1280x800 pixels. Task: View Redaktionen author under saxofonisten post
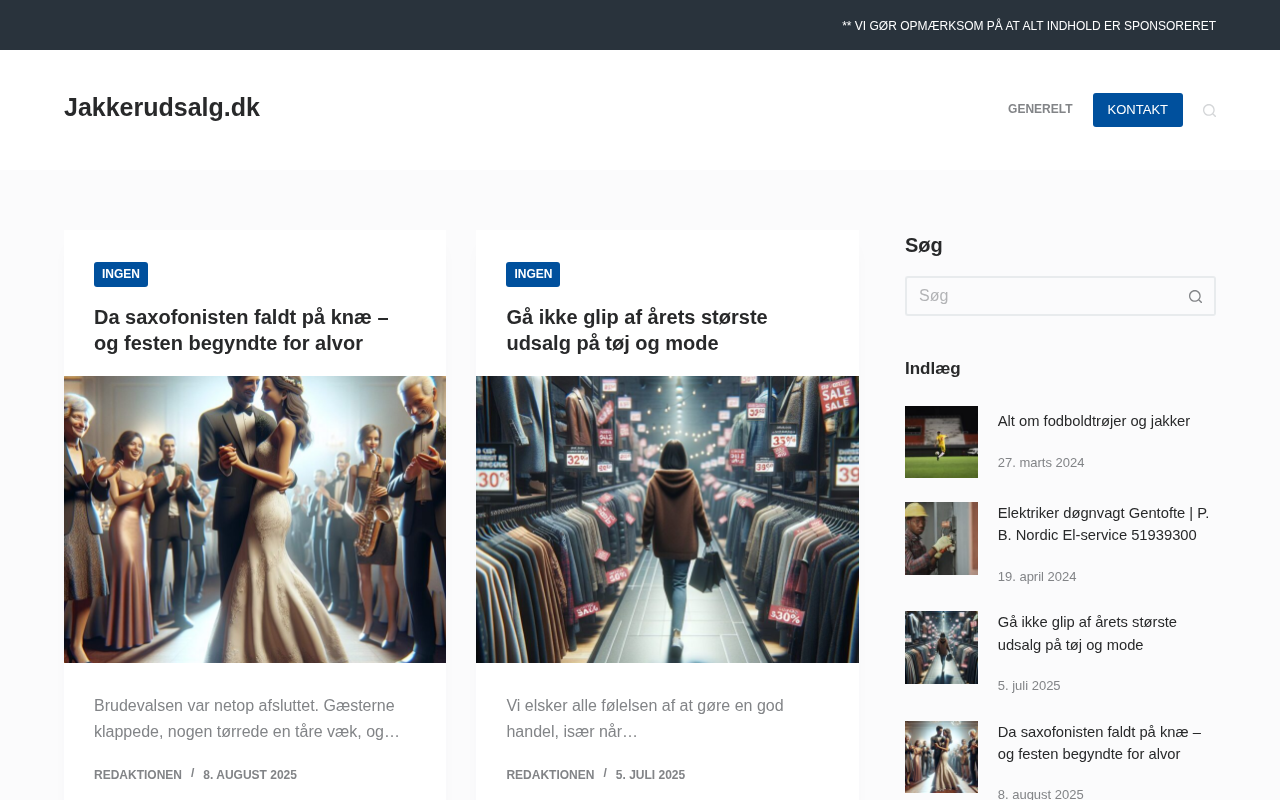[138, 775]
